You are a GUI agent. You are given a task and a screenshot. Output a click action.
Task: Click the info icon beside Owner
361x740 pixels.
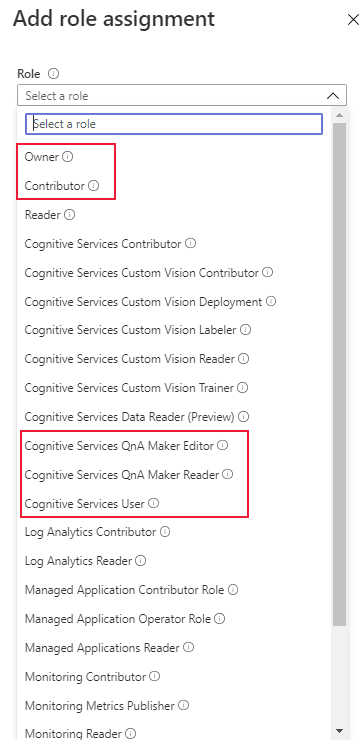coord(67,157)
